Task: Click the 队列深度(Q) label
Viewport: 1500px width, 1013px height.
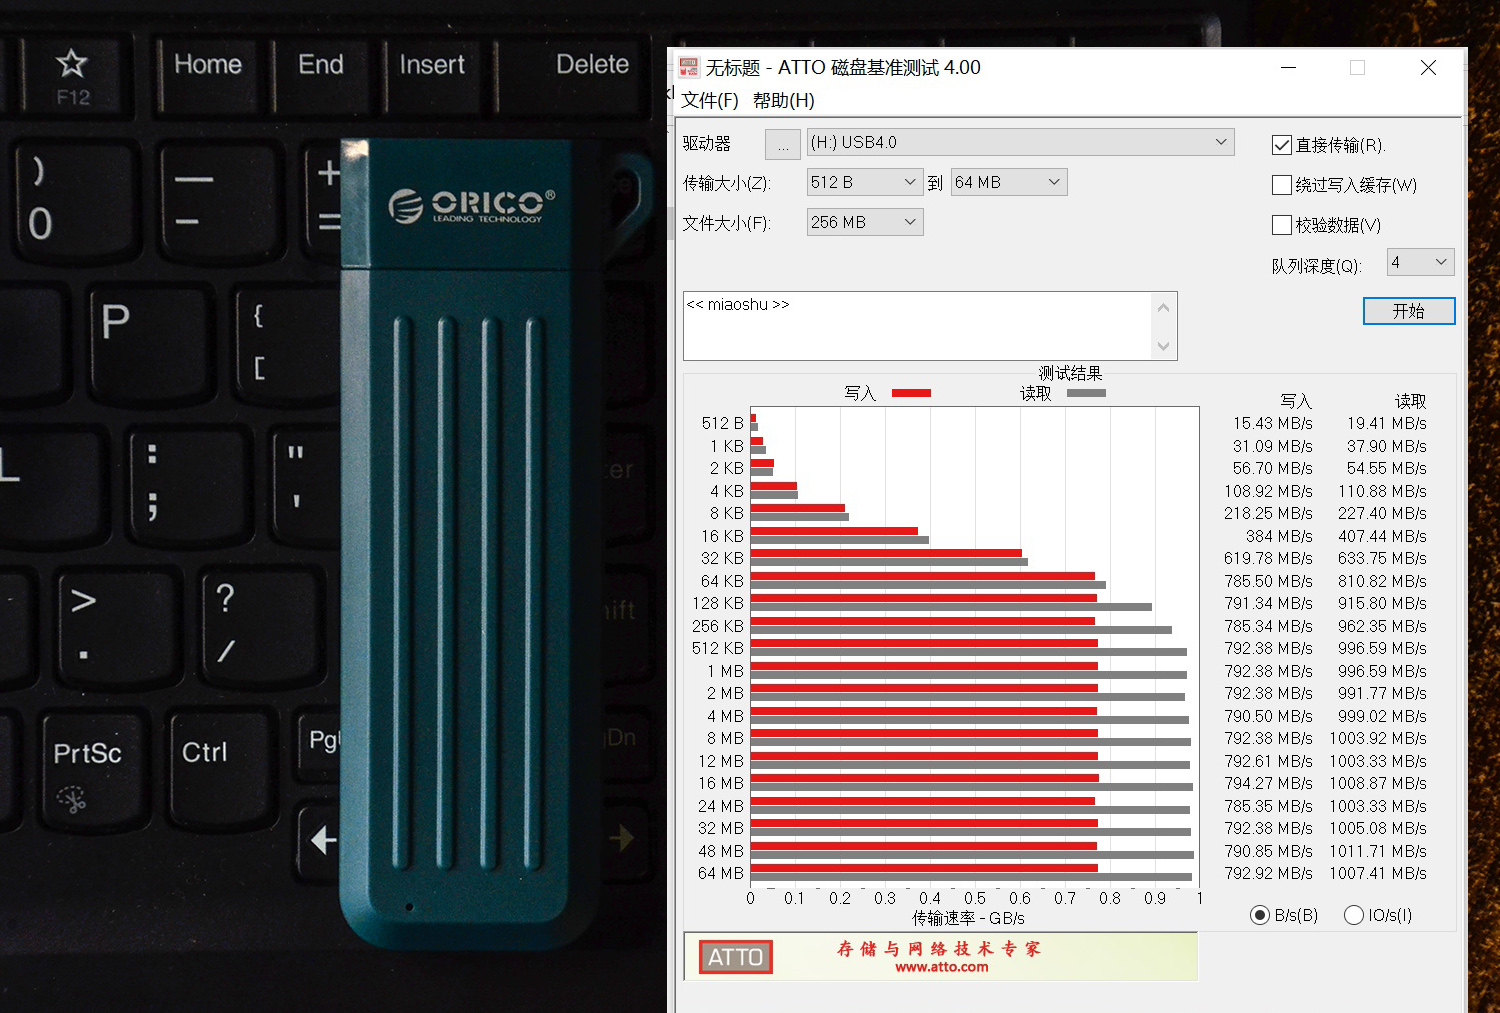Action: 1317,266
